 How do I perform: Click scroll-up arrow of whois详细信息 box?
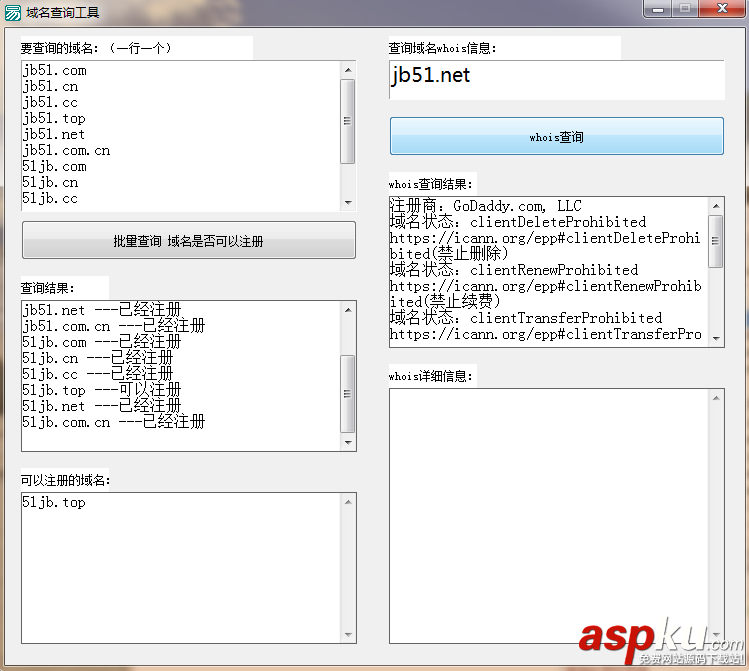[716, 398]
